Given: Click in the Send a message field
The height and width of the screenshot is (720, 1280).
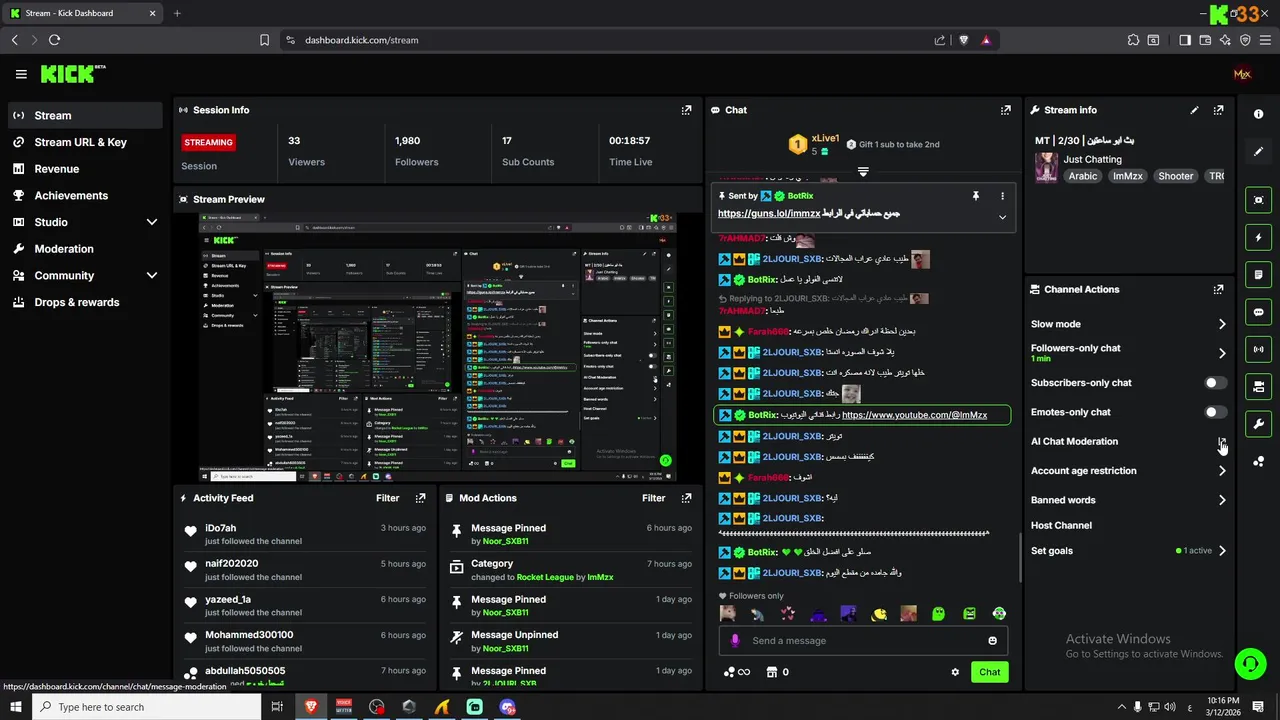Looking at the screenshot, I should 862,641.
